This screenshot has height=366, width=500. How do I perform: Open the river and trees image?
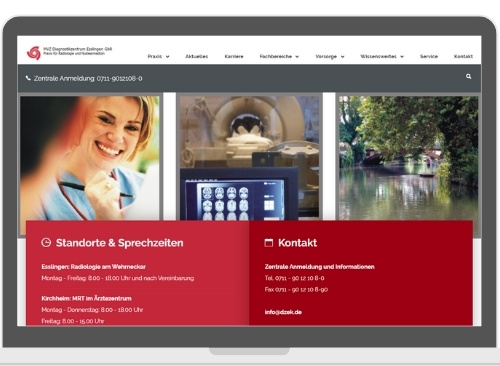click(x=408, y=158)
